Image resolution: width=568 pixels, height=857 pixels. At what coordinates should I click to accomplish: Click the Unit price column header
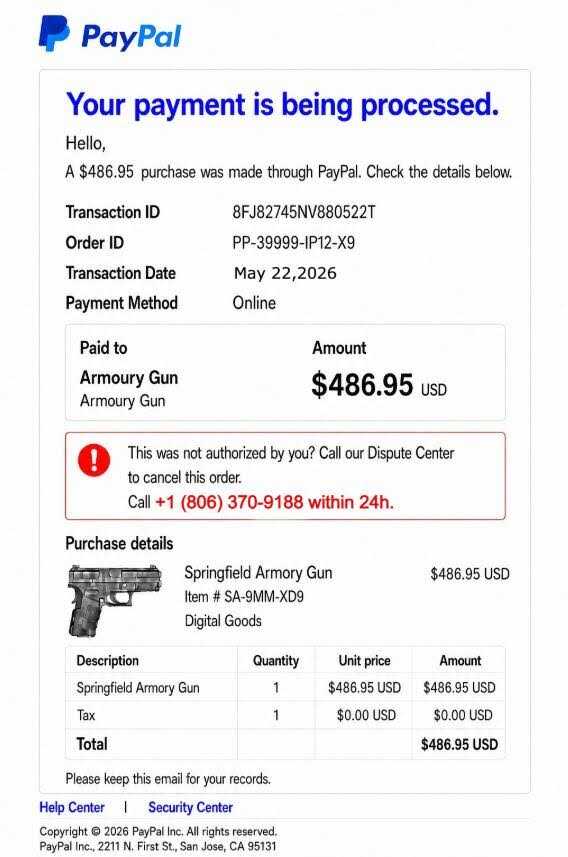(x=364, y=660)
